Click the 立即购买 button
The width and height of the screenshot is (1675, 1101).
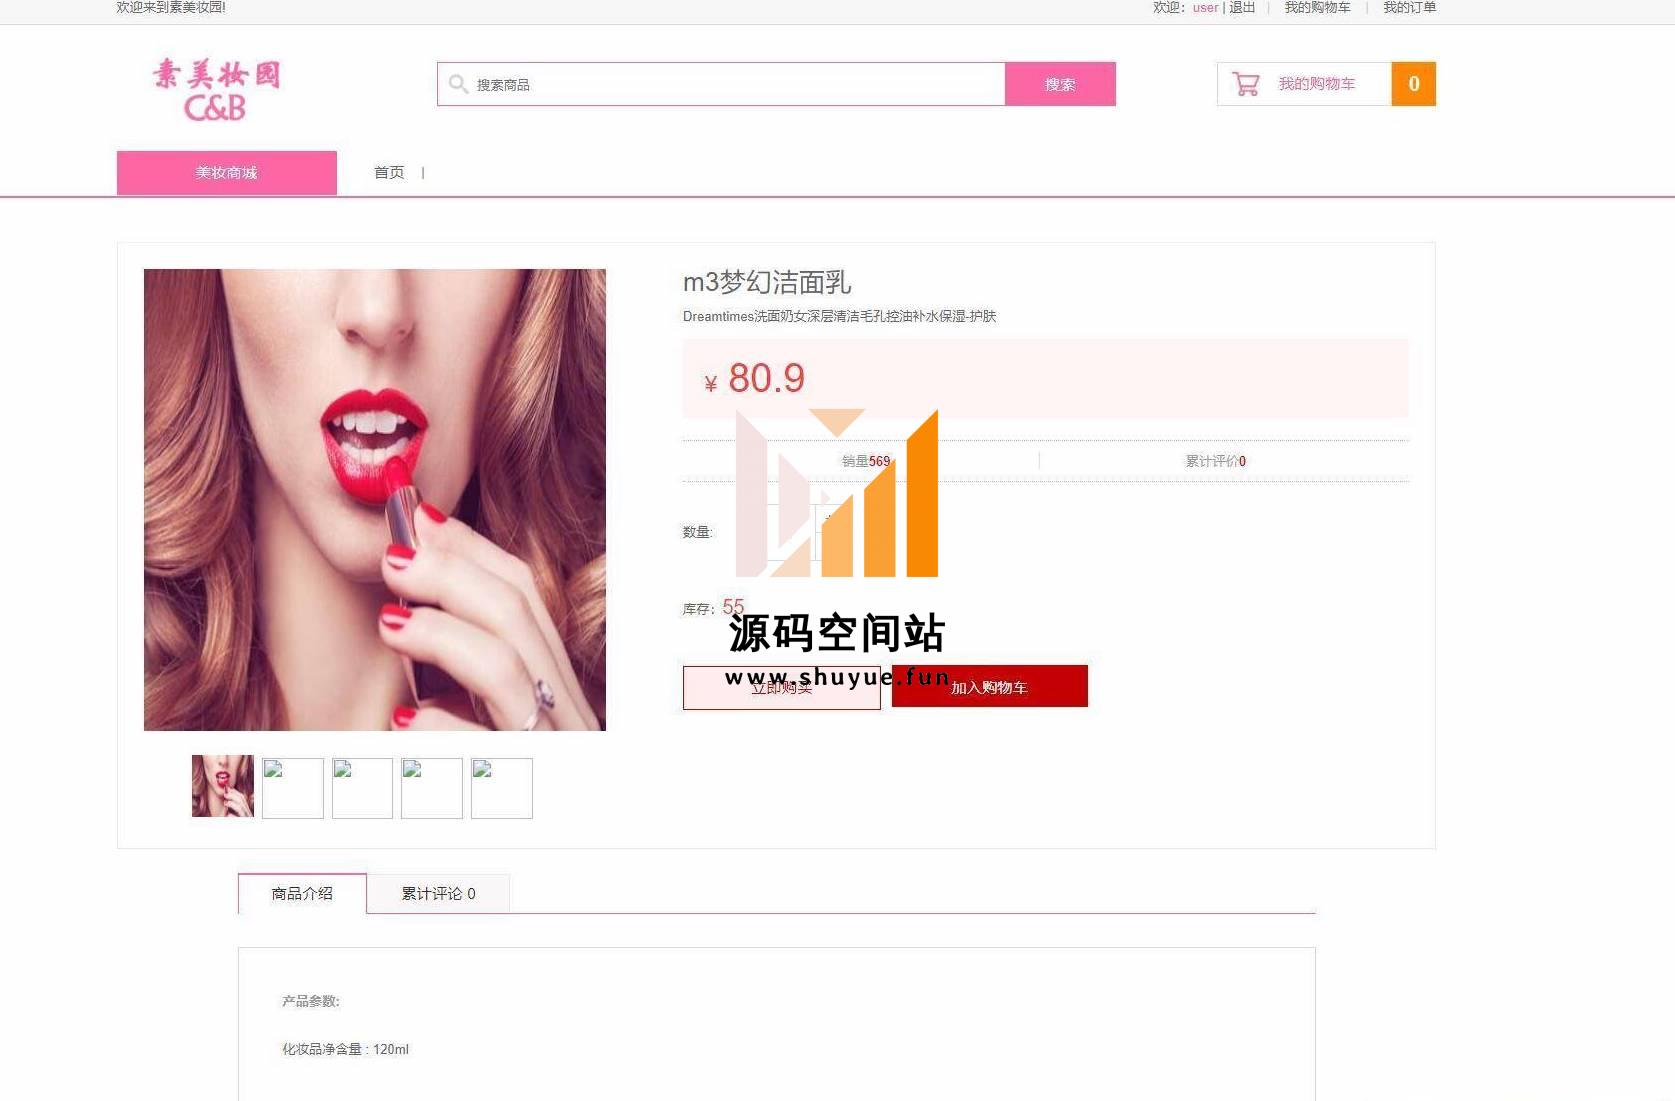tap(781, 688)
